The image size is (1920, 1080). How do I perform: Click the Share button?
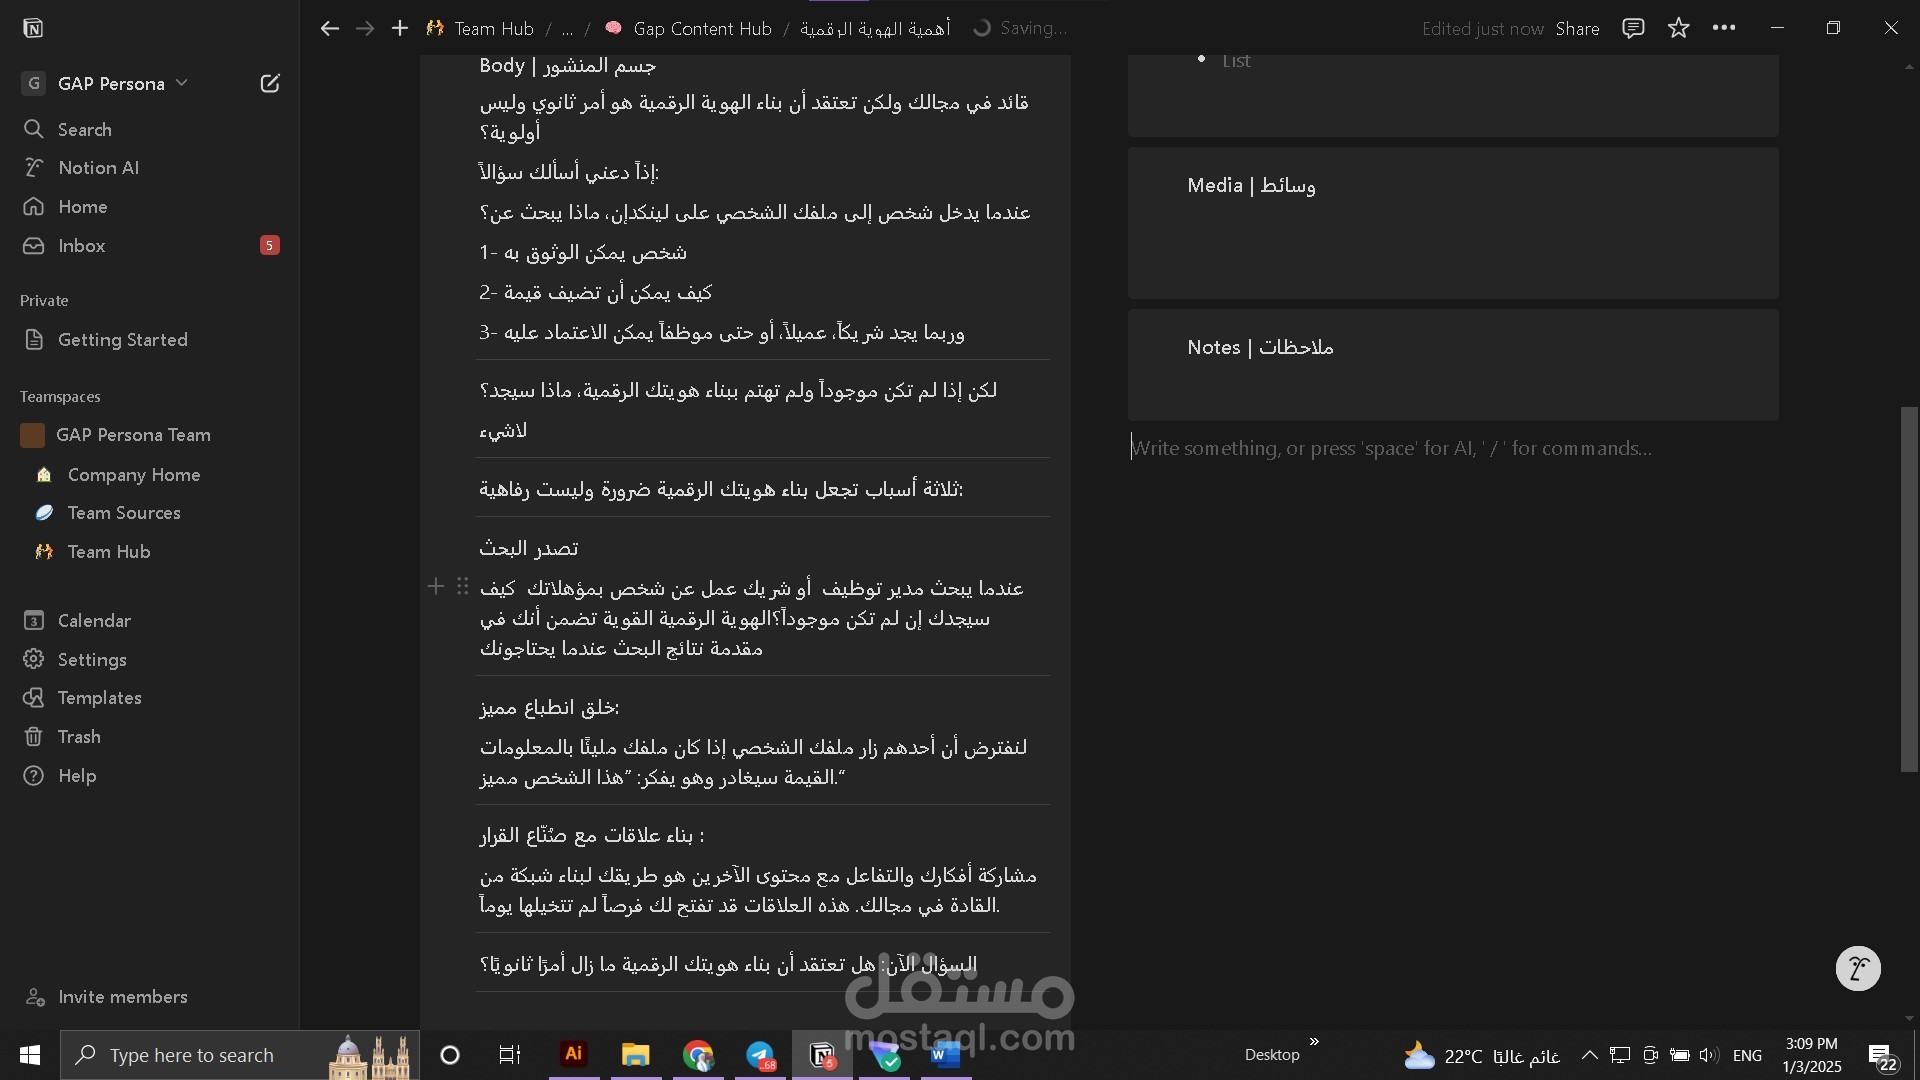click(x=1577, y=29)
